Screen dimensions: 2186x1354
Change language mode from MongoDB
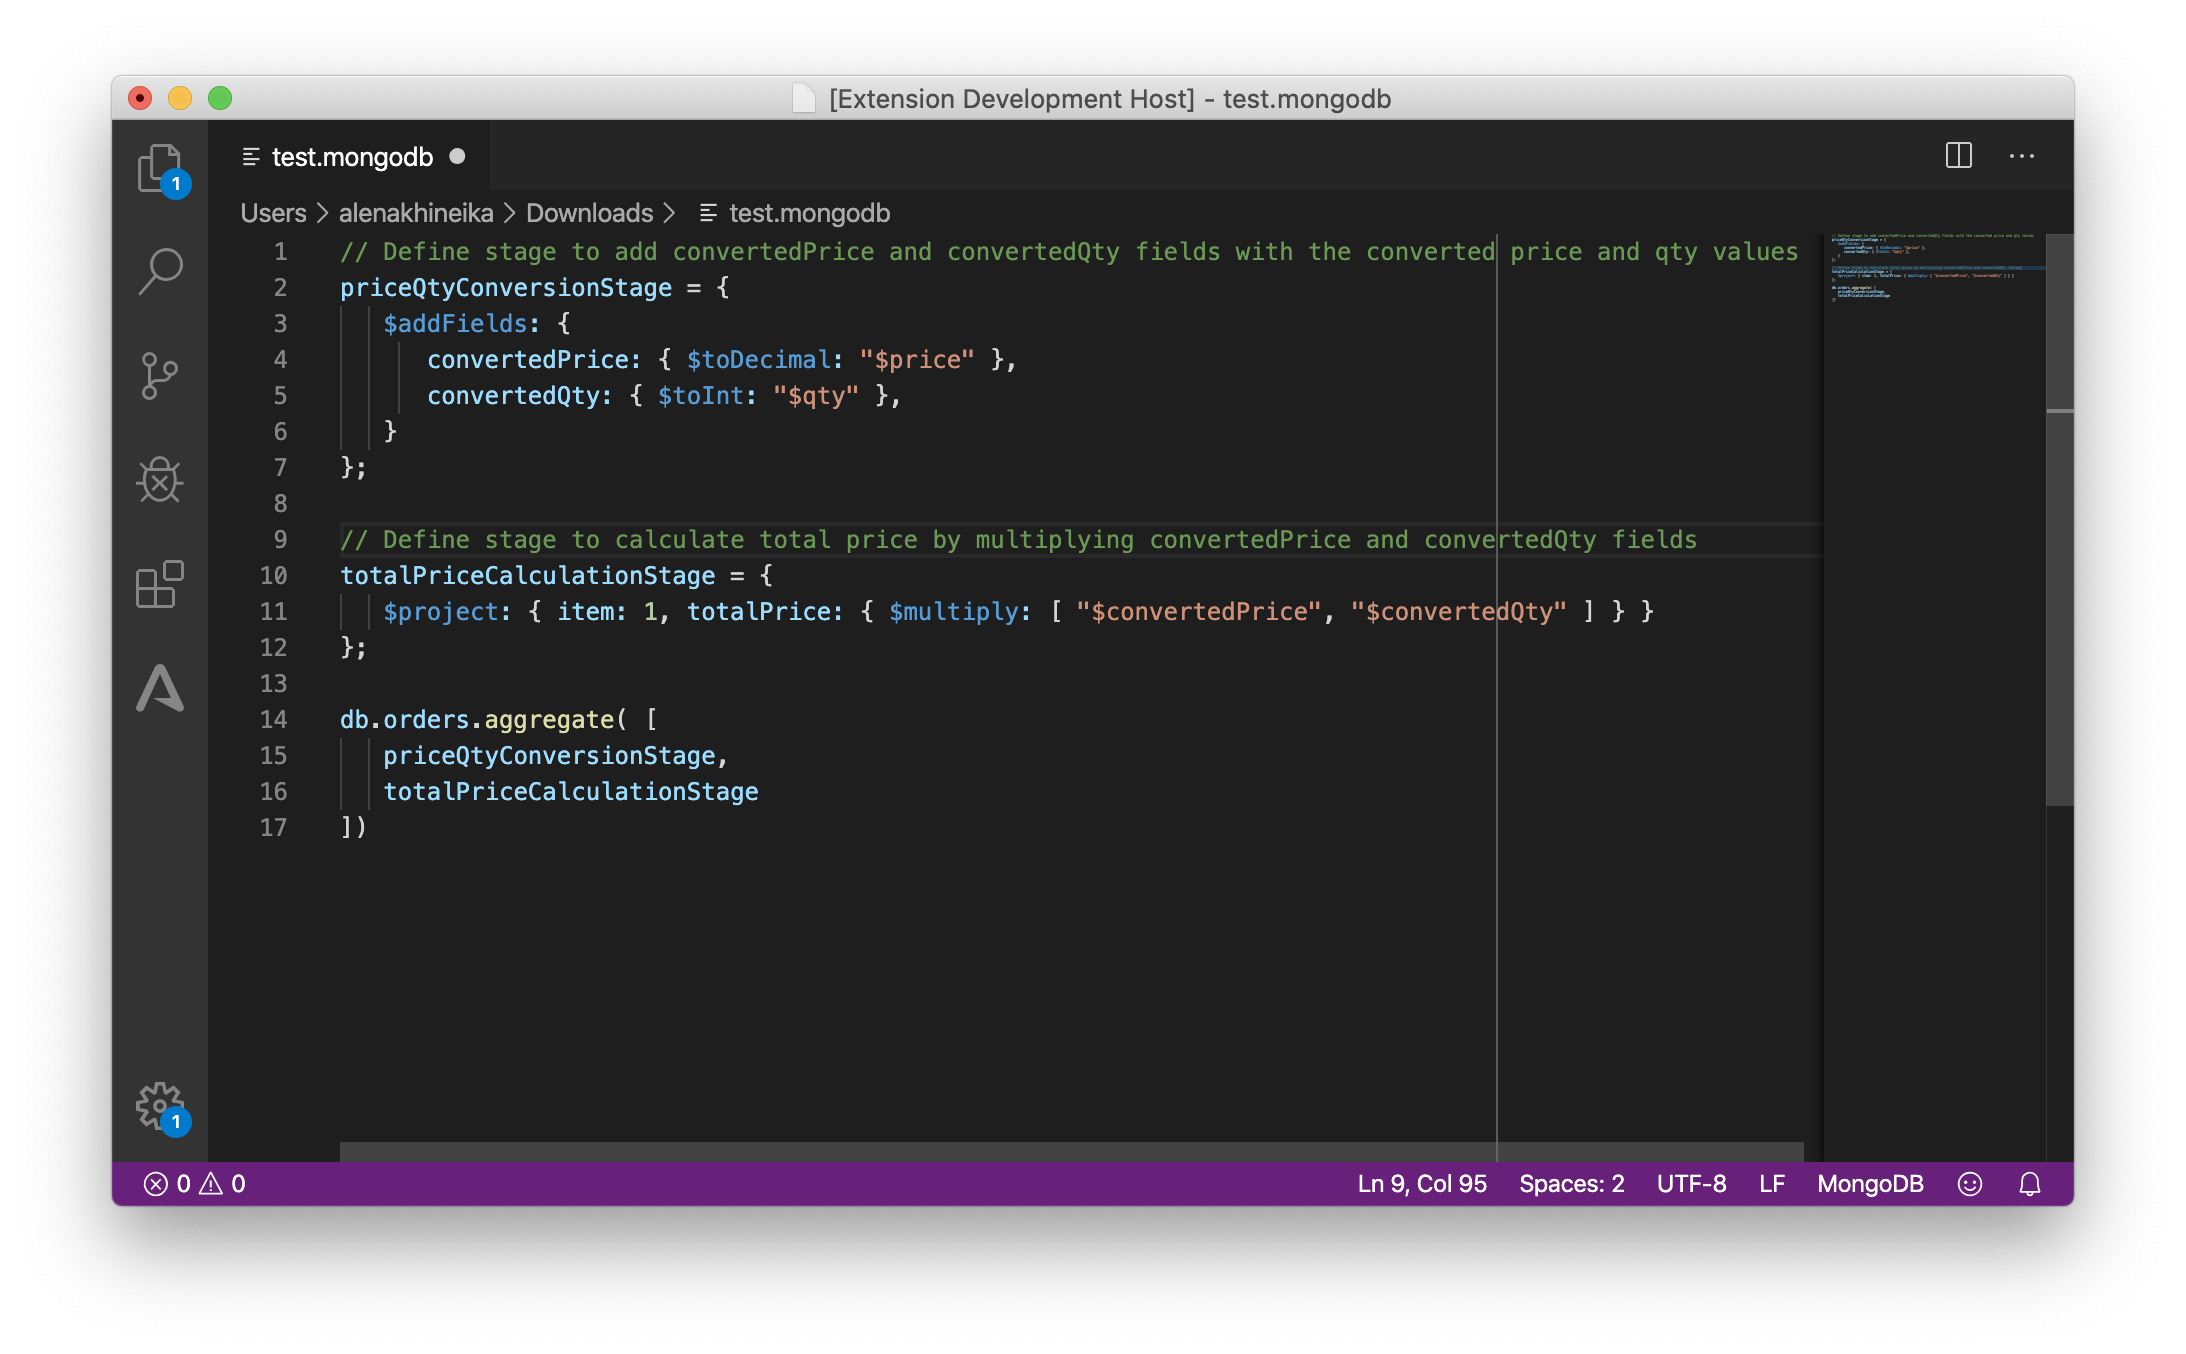(1870, 1184)
